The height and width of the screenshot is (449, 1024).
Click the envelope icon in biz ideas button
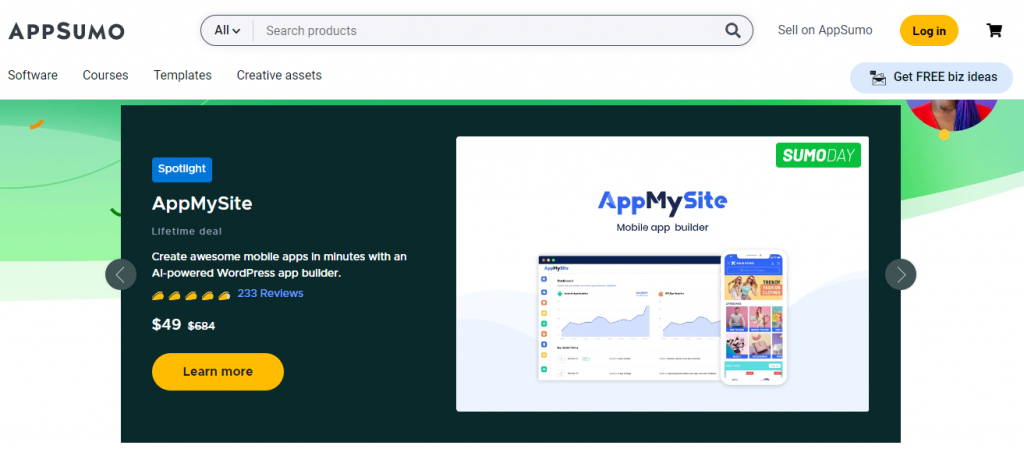point(878,78)
